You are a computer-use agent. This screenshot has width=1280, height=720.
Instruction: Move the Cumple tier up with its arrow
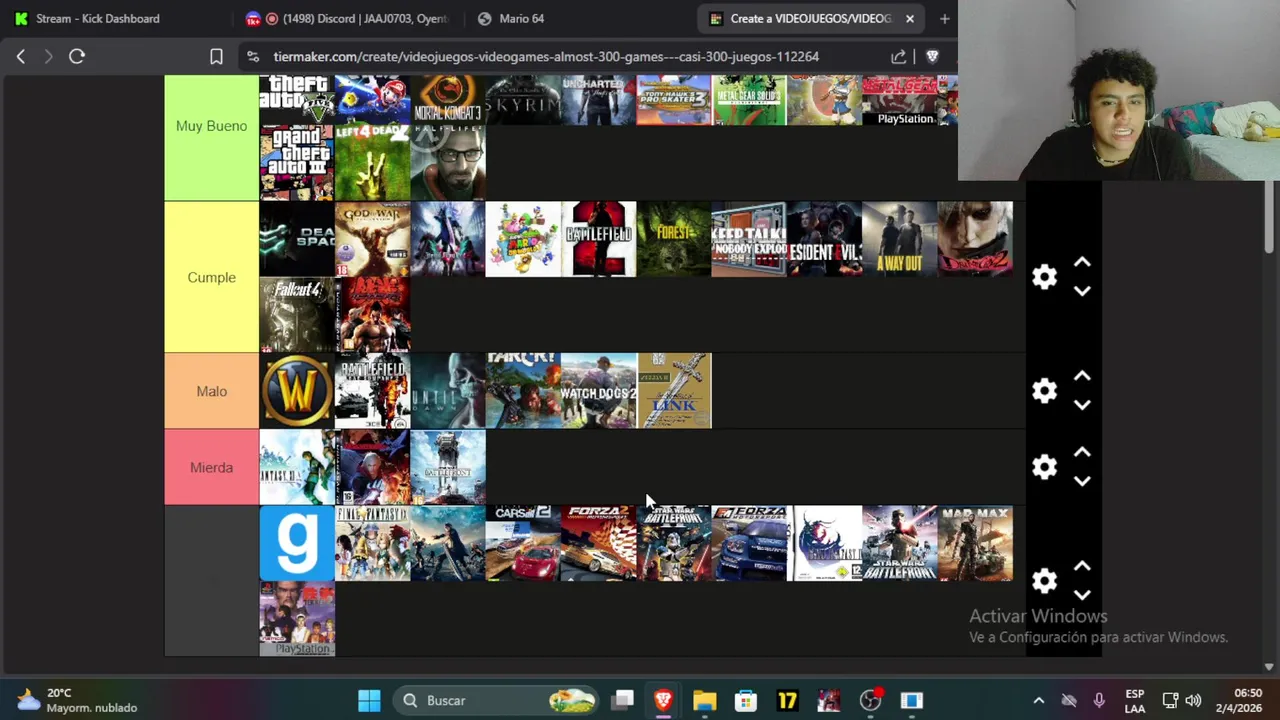[x=1082, y=262]
